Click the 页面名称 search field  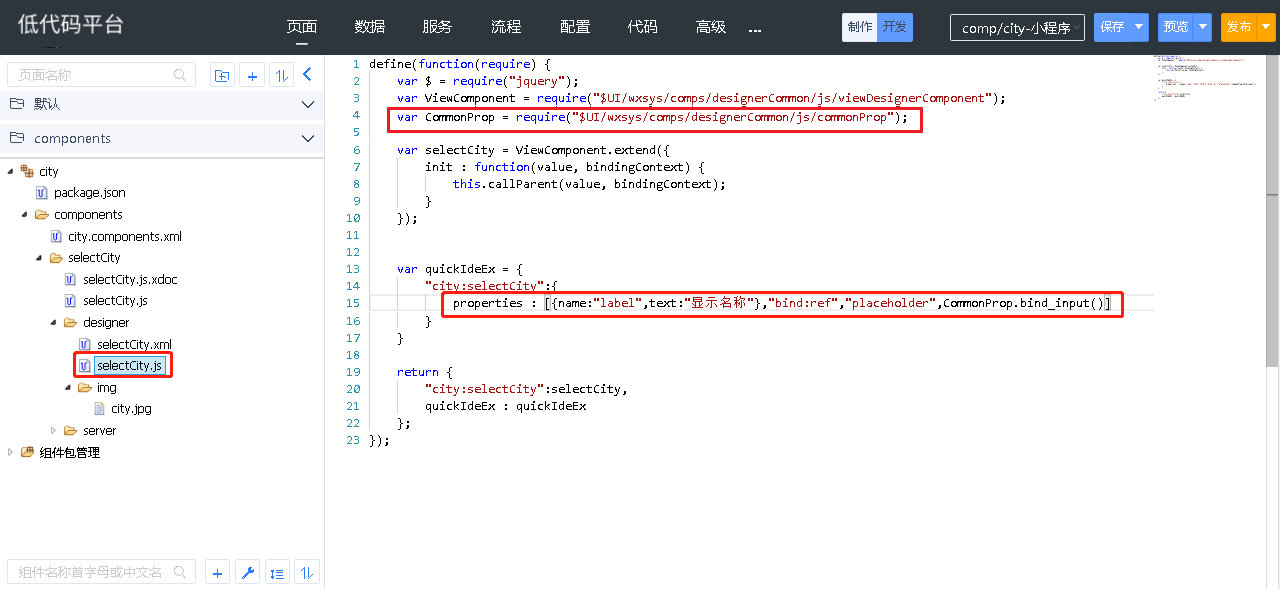pos(95,75)
